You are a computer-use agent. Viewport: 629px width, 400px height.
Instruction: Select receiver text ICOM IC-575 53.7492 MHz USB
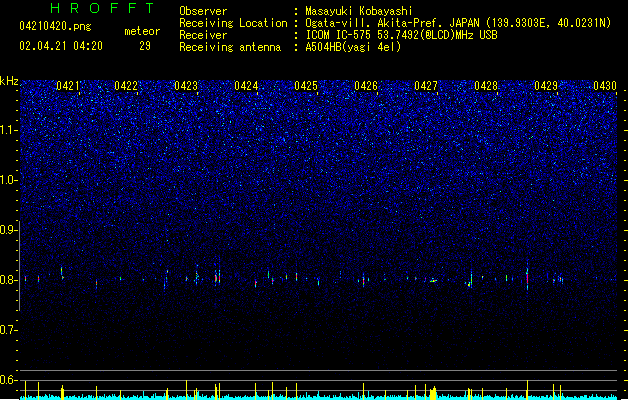402,35
